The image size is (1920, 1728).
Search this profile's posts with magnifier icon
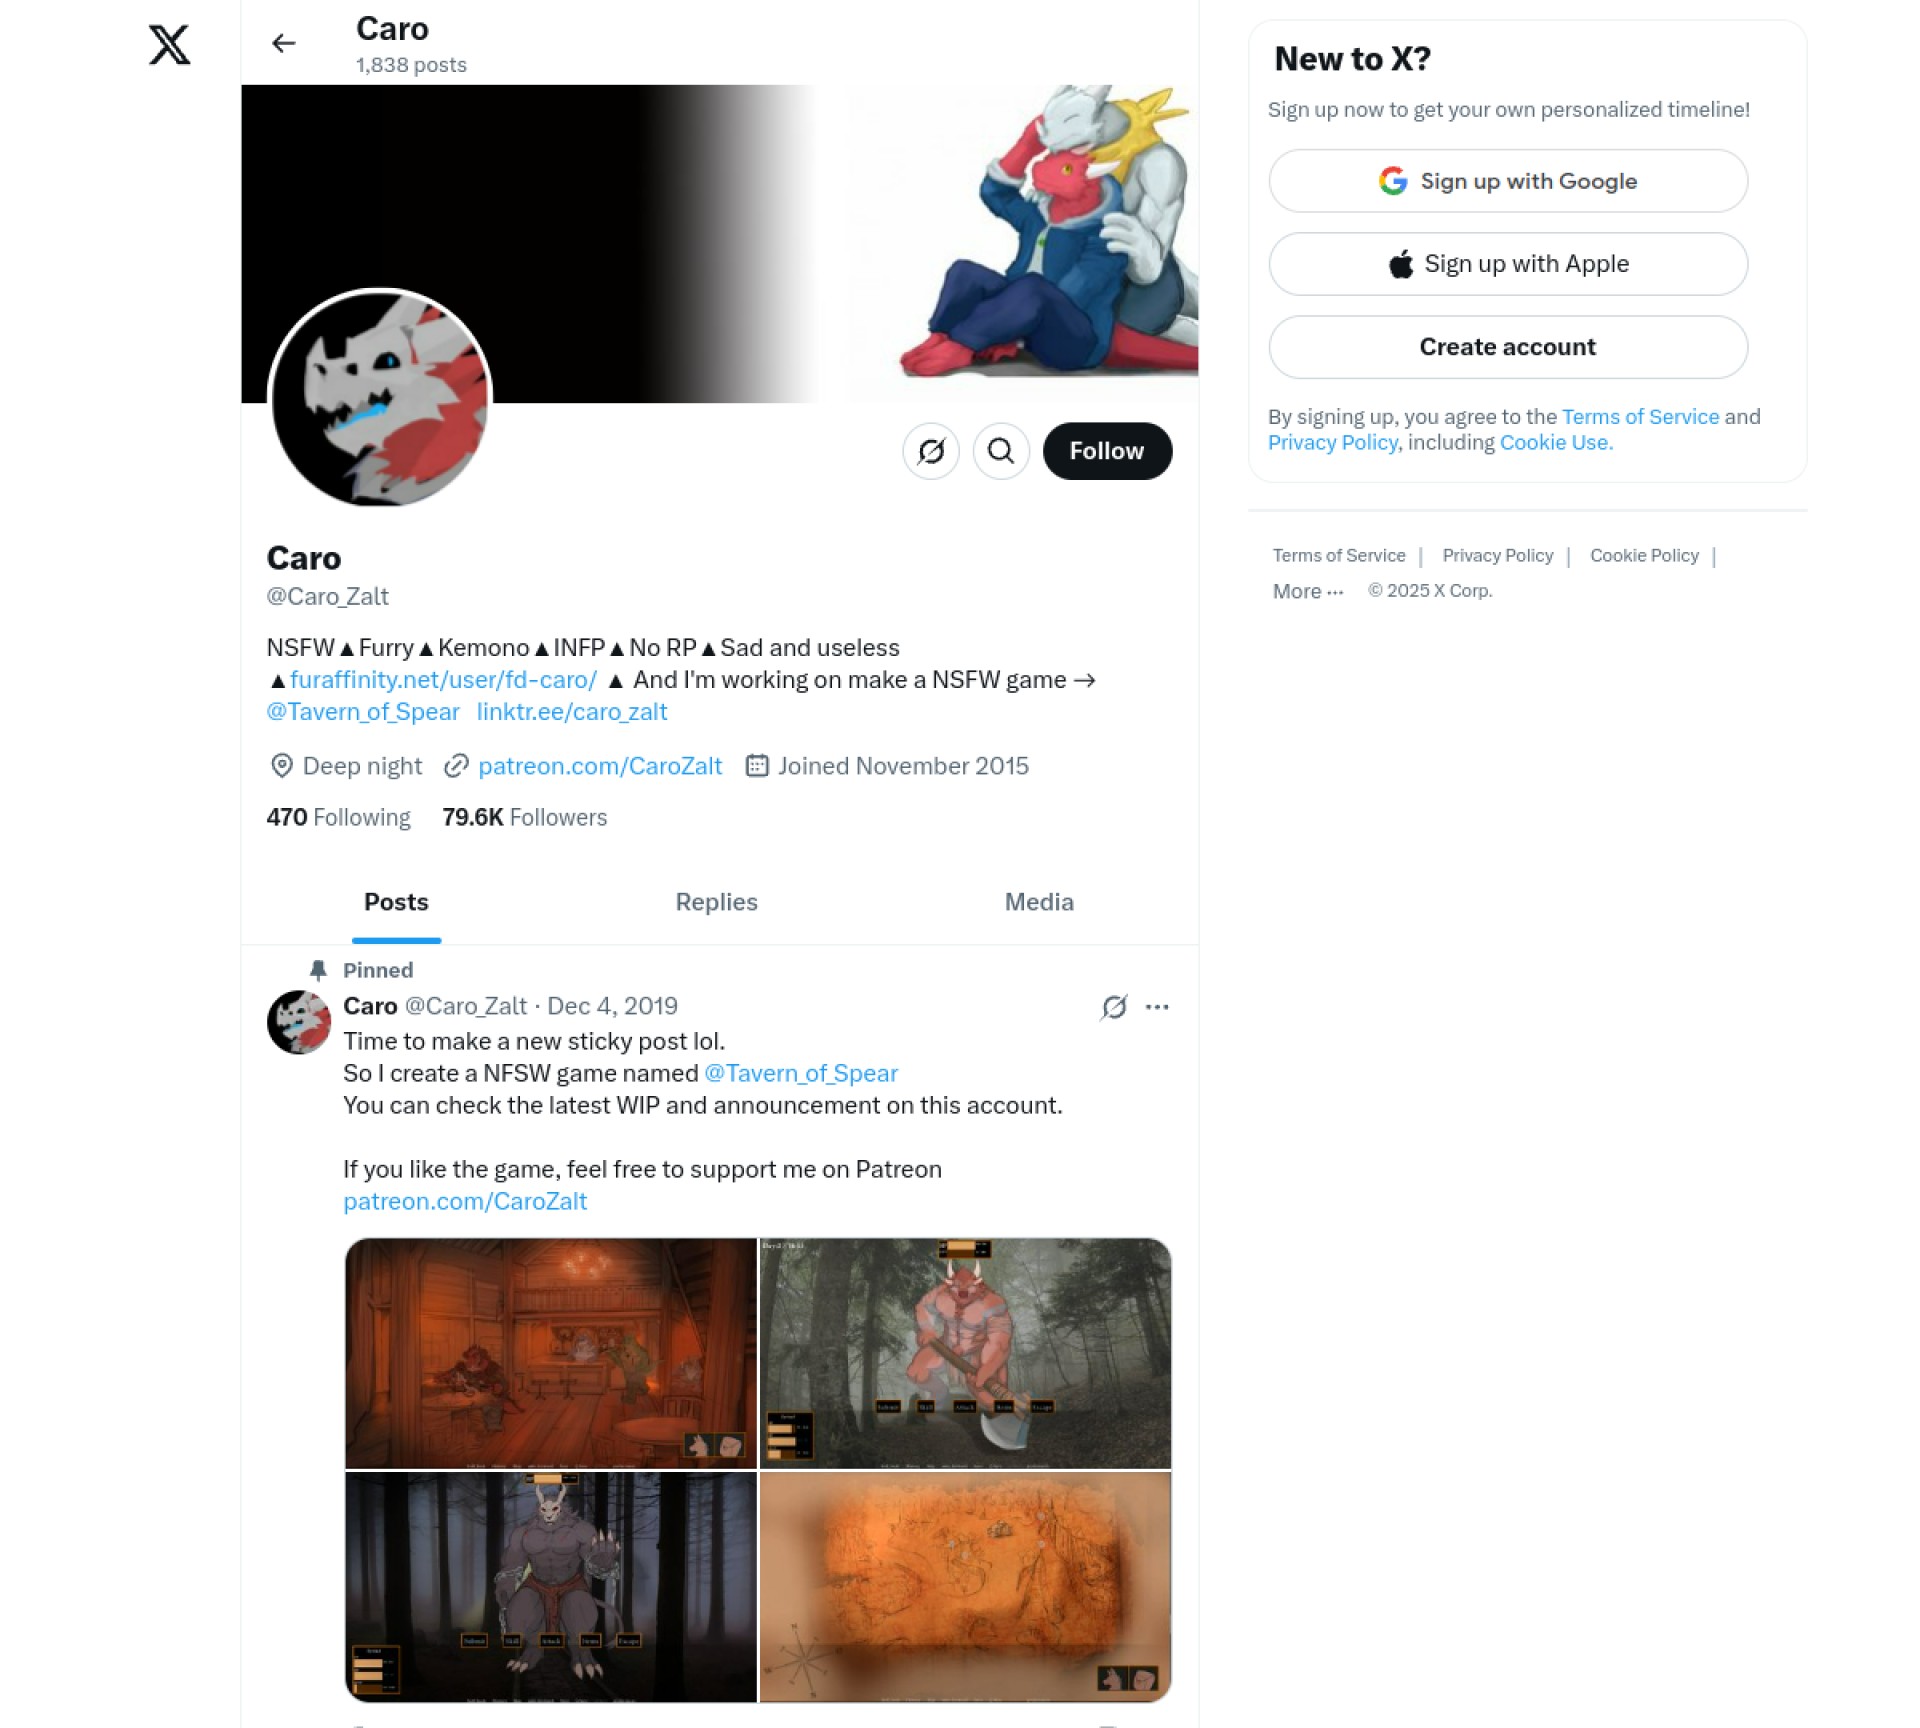(1001, 451)
